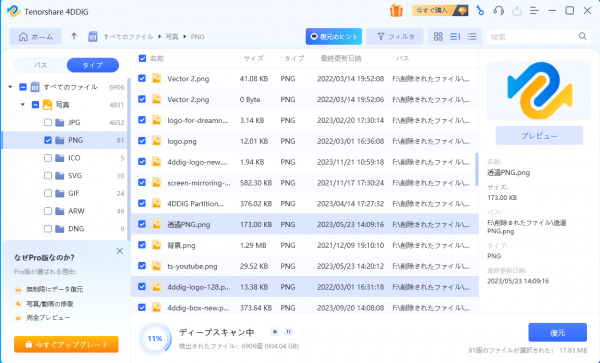Open the key registration icon
The width and height of the screenshot is (600, 363).
tap(480, 10)
